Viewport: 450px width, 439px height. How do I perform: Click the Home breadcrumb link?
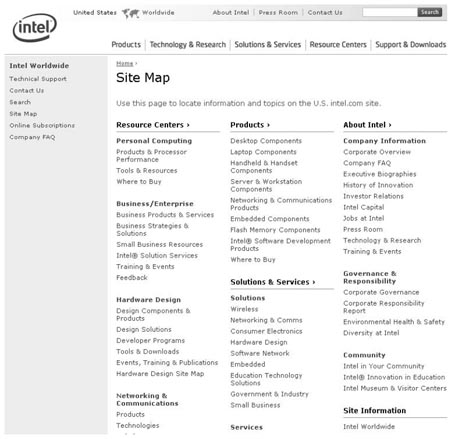point(125,64)
